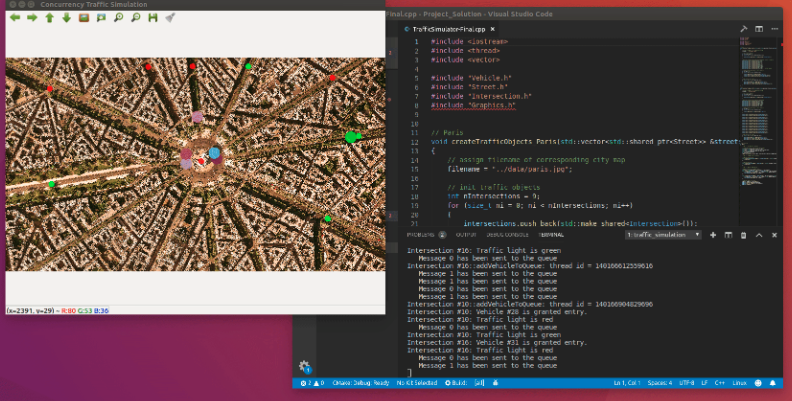Click the [all] build target in status bar
This screenshot has height=401, width=792.
click(479, 383)
